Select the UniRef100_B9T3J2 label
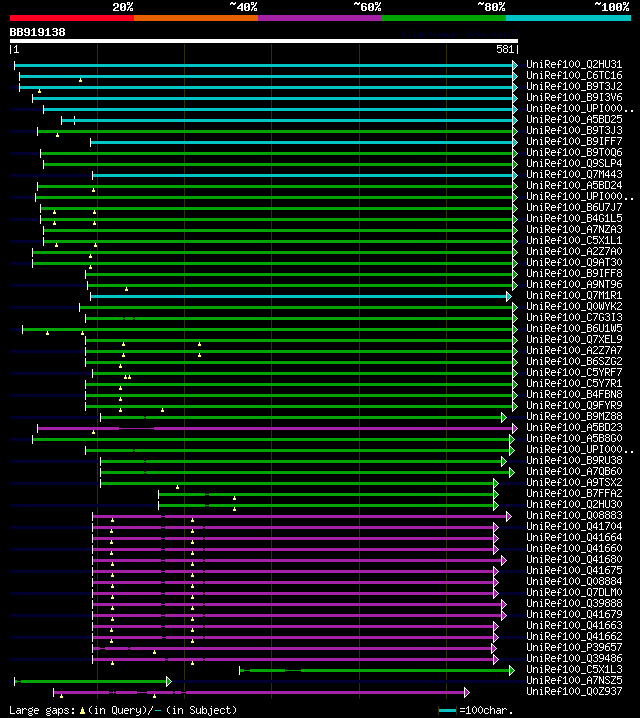Viewport: 640px width, 718px height. 574,87
